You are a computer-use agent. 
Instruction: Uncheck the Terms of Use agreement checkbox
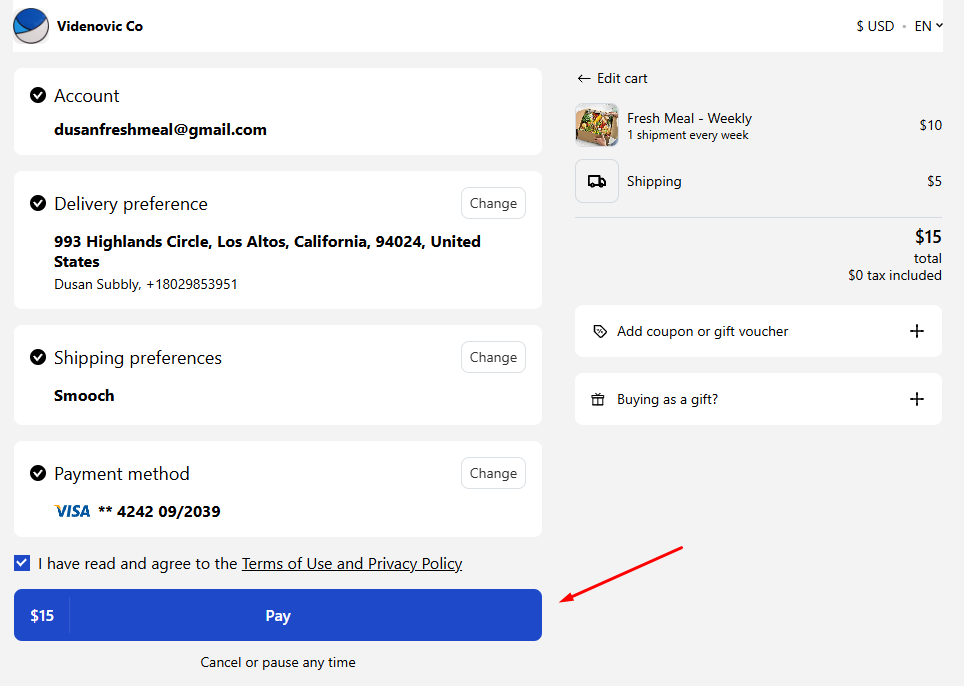pyautogui.click(x=22, y=563)
